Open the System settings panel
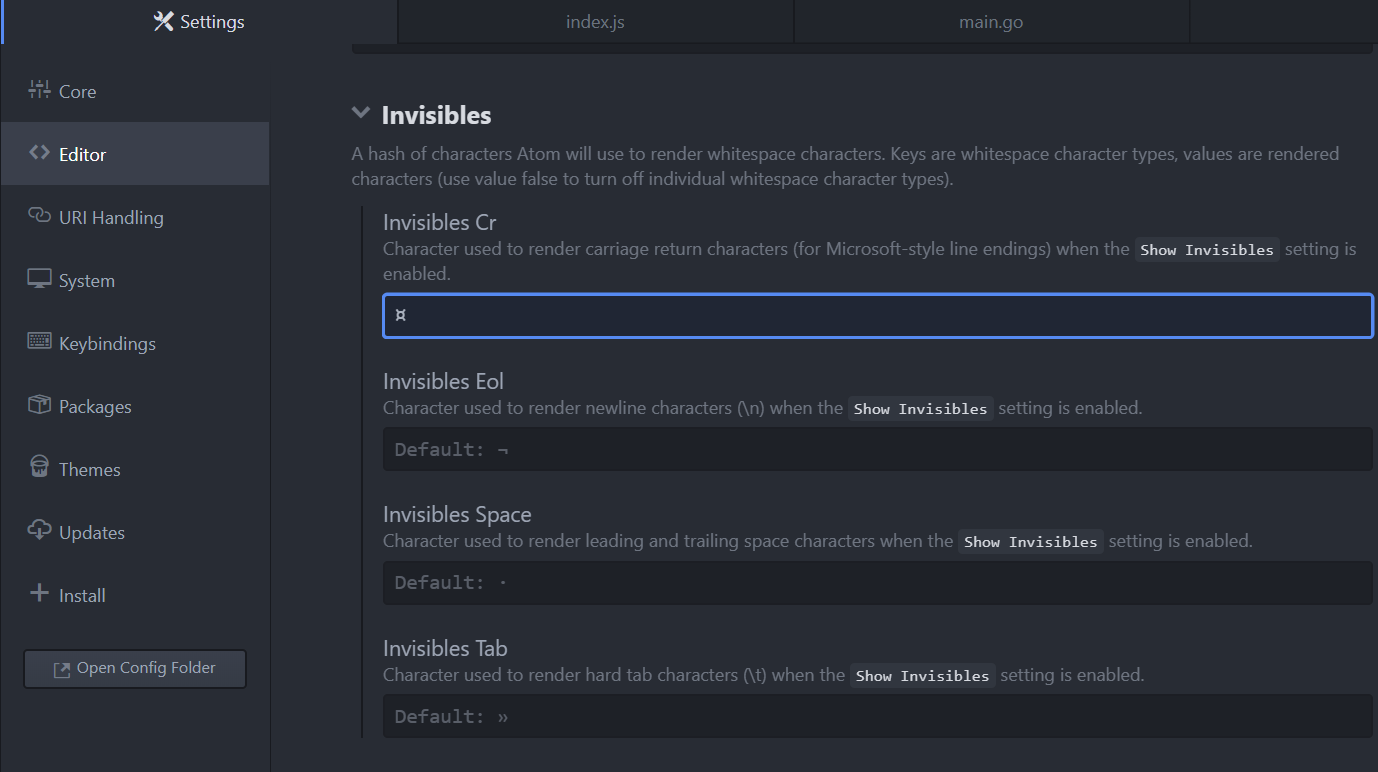Screen dimensions: 1378x772 (135, 280)
